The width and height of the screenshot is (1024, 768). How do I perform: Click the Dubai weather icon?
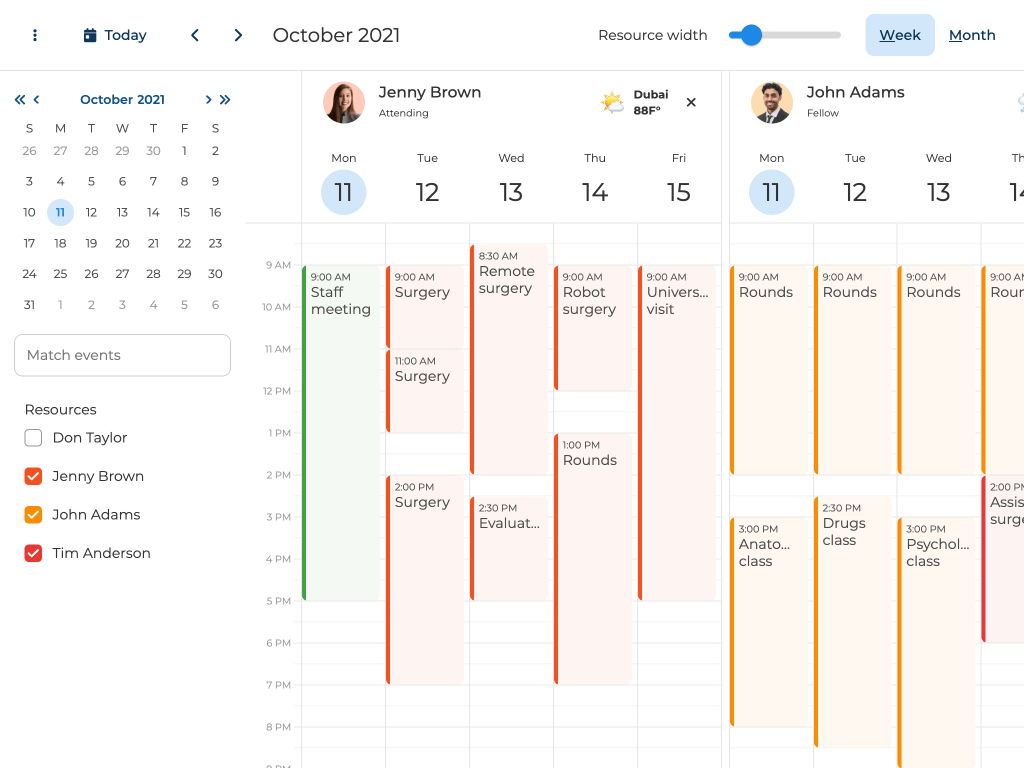pos(612,102)
